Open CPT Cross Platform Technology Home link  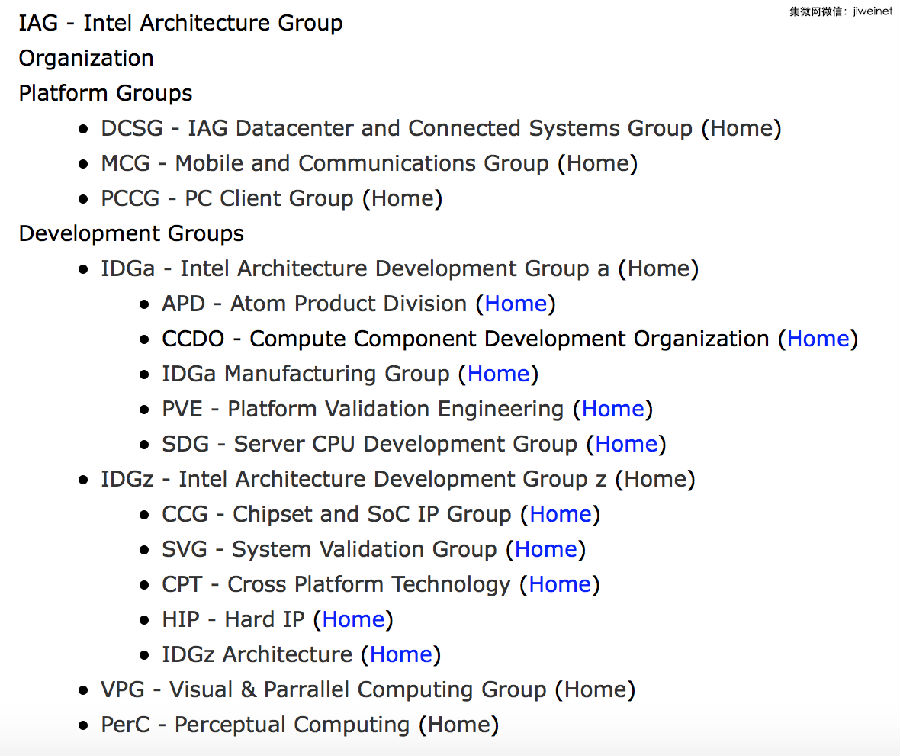click(x=560, y=584)
